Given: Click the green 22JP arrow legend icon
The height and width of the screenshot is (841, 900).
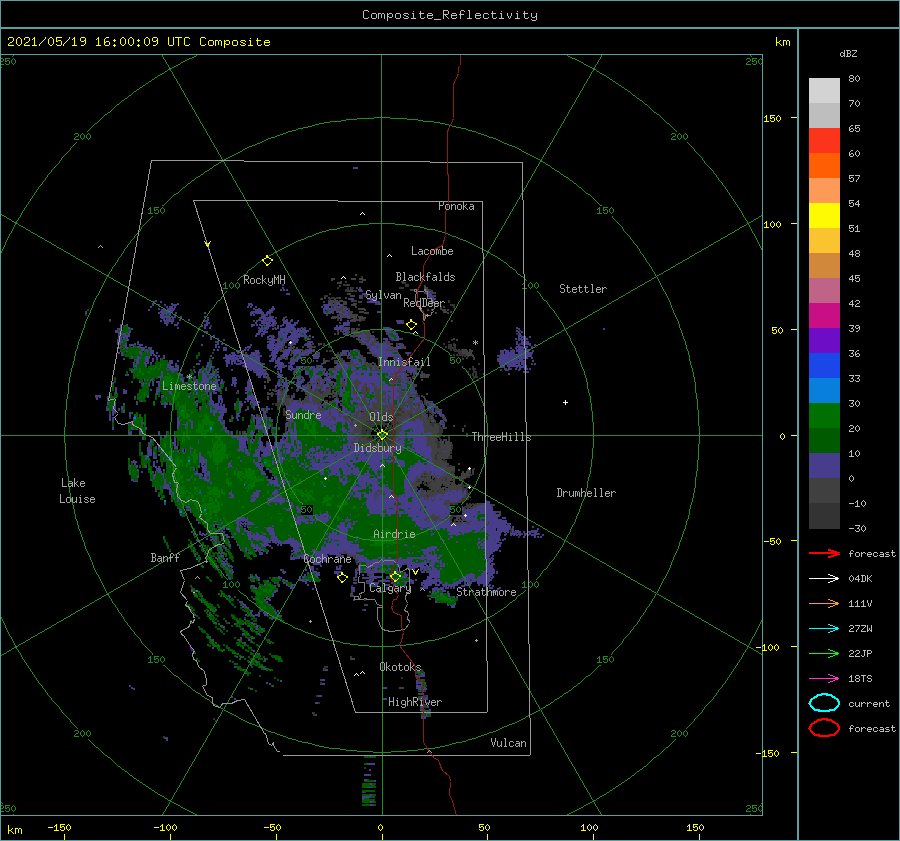Looking at the screenshot, I should pos(824,653).
